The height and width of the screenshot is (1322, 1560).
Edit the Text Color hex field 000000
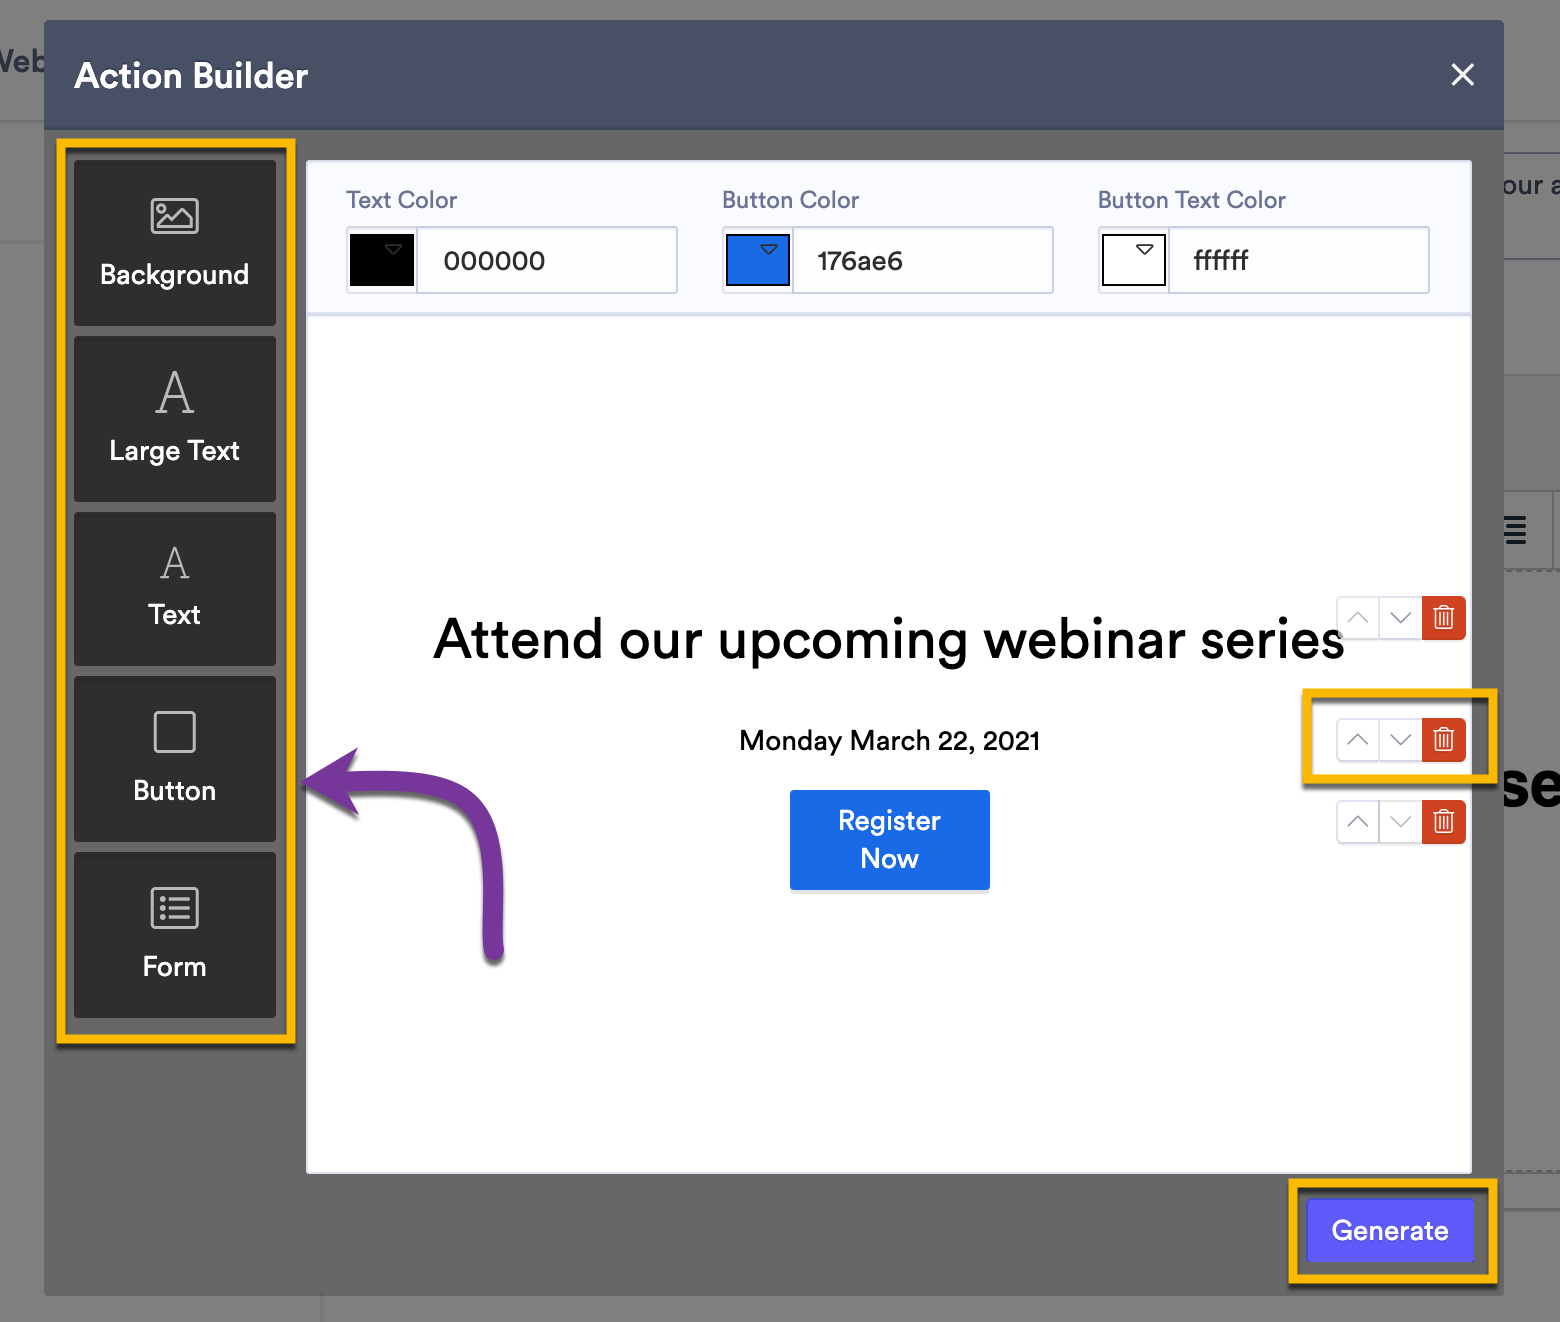click(547, 260)
